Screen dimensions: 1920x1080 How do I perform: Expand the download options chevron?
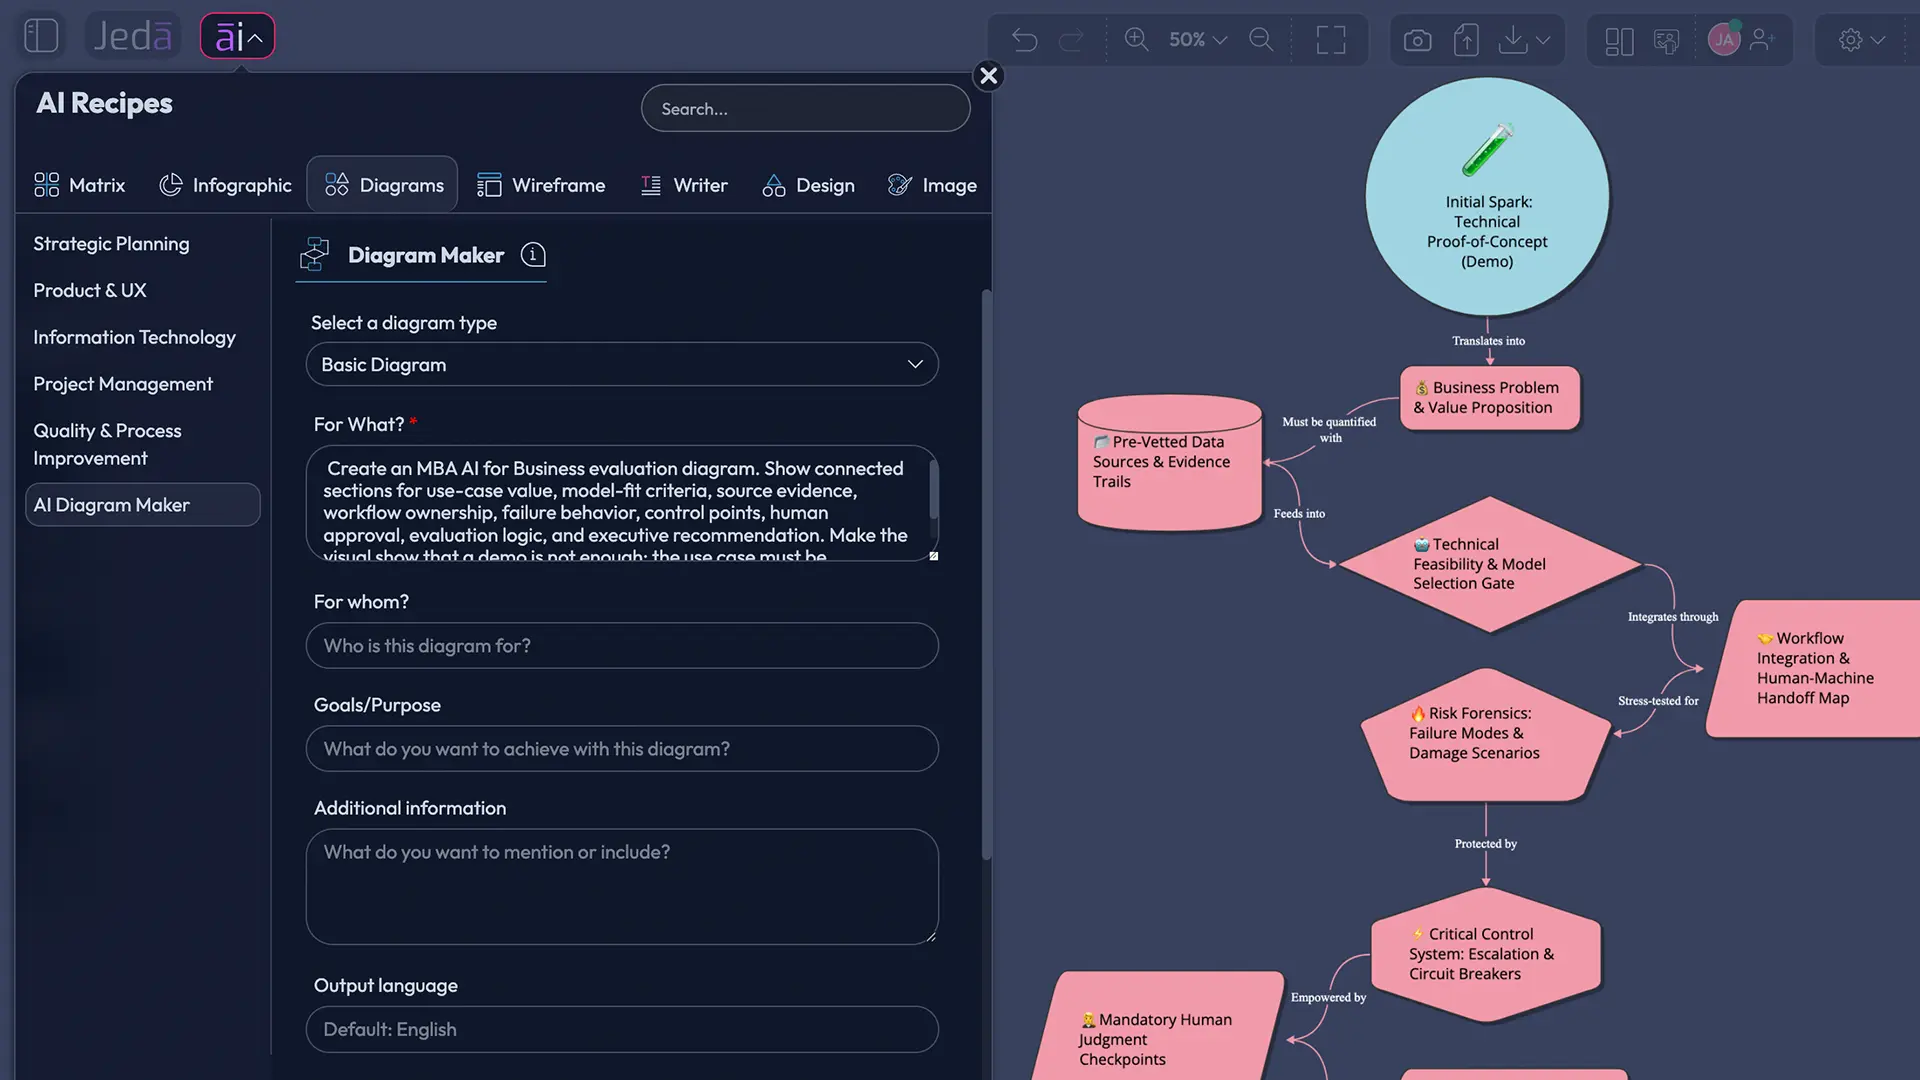coord(1543,40)
